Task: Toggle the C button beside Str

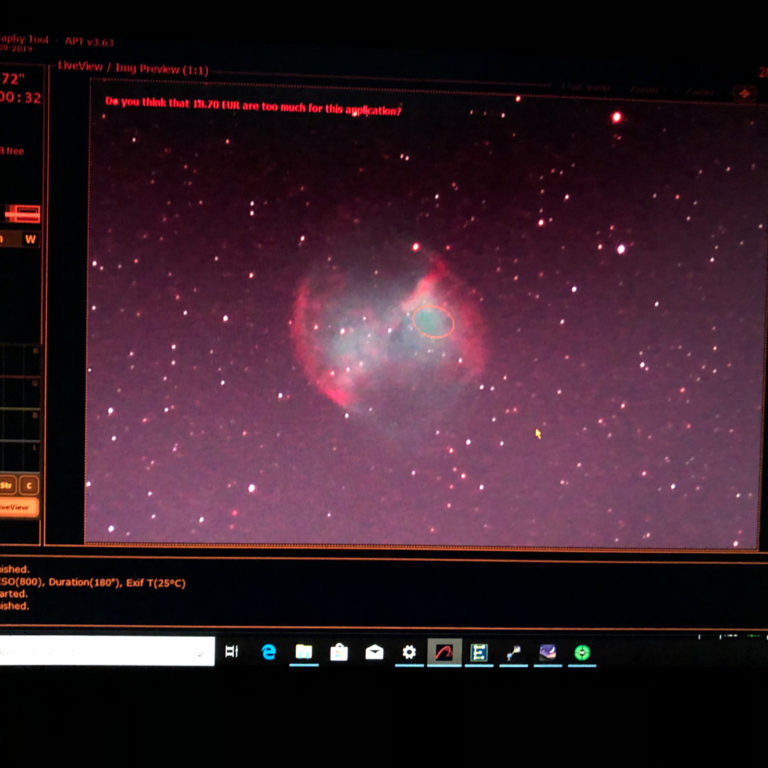Action: (30, 486)
